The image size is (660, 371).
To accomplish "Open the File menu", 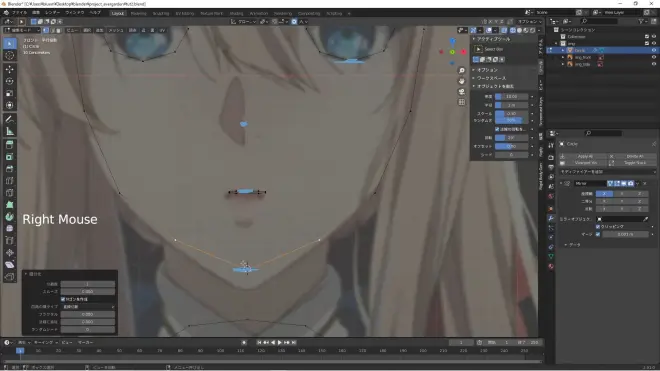I will pos(19,13).
